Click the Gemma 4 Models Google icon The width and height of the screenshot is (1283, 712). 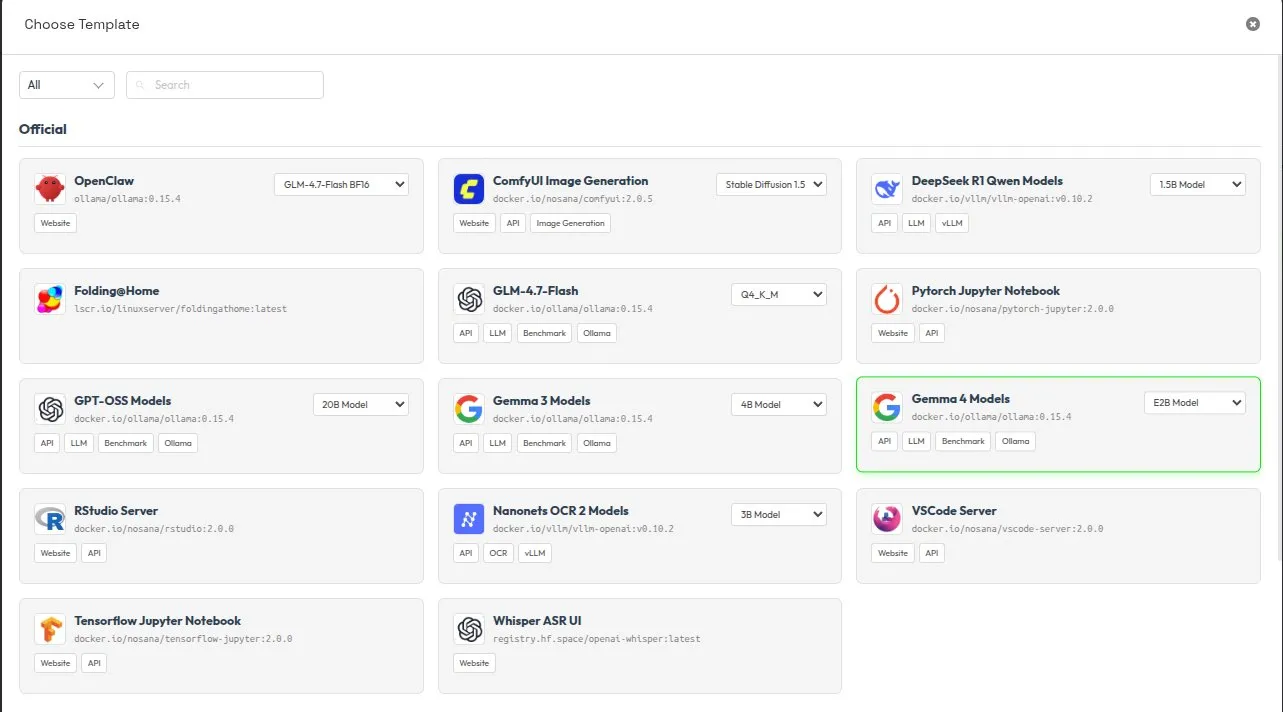pyautogui.click(x=887, y=407)
